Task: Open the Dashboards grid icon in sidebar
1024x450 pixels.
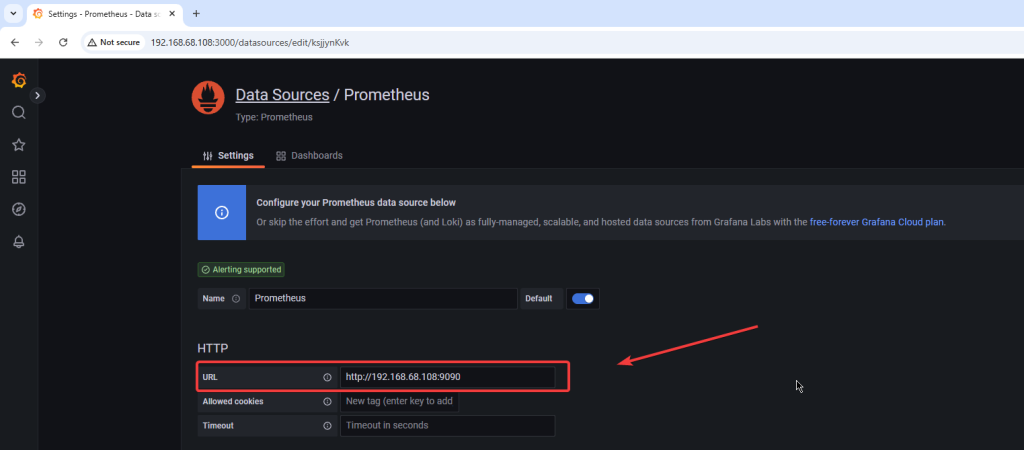Action: [18, 177]
